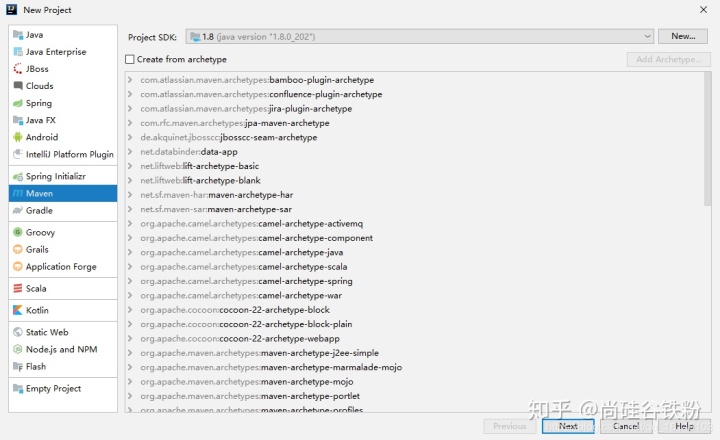Screen dimensions: 720x440
Task: Select cocoon-22-archetype-webapp row
Action: pos(415,338)
